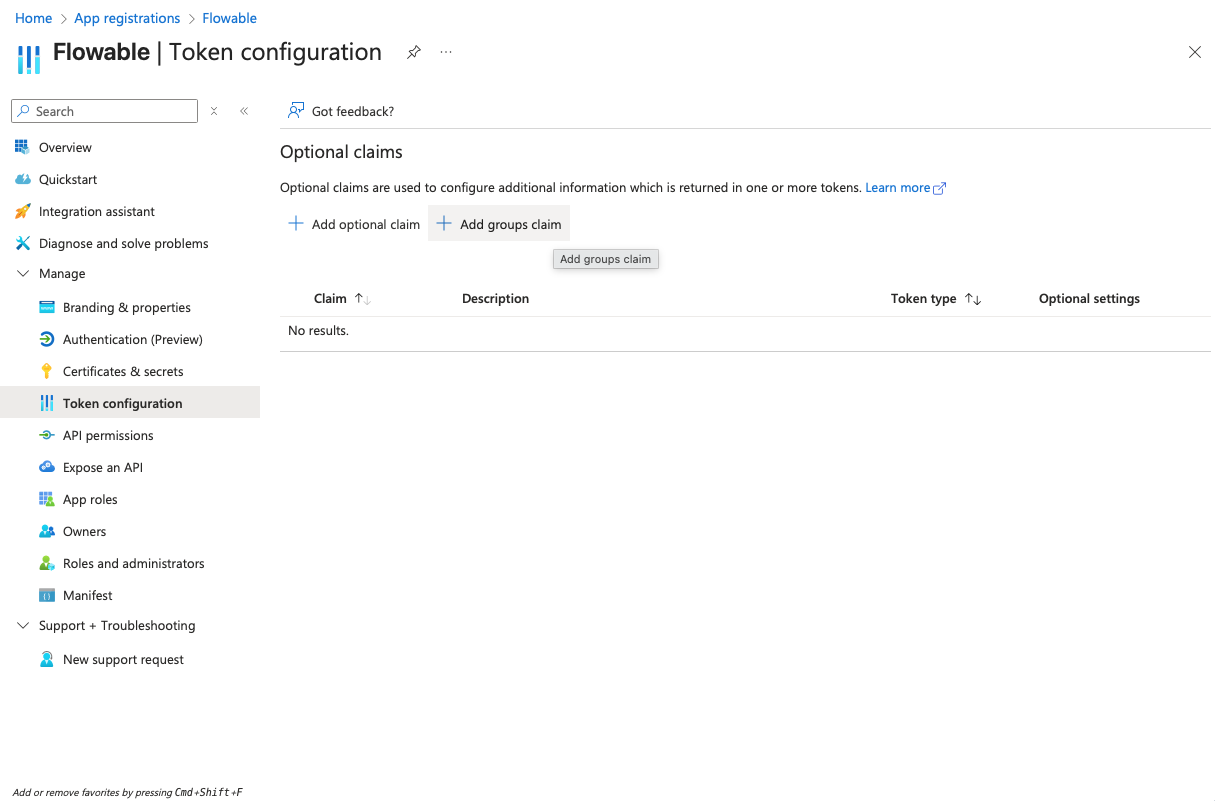1215x801 pixels.
Task: Click the Certificates & secrets key icon
Action: 46,371
